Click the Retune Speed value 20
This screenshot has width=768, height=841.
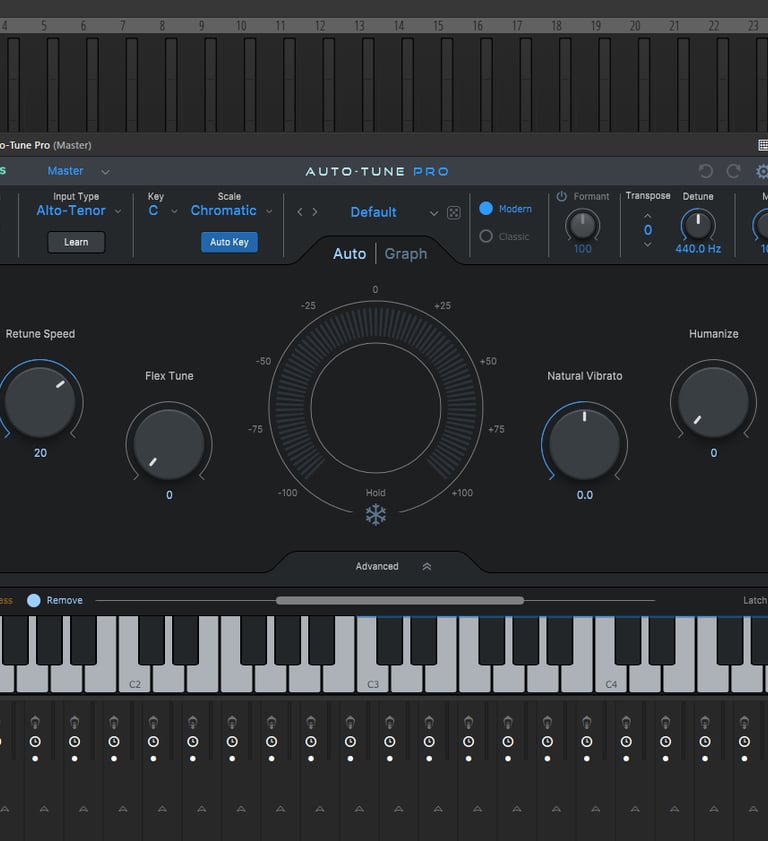(40, 453)
